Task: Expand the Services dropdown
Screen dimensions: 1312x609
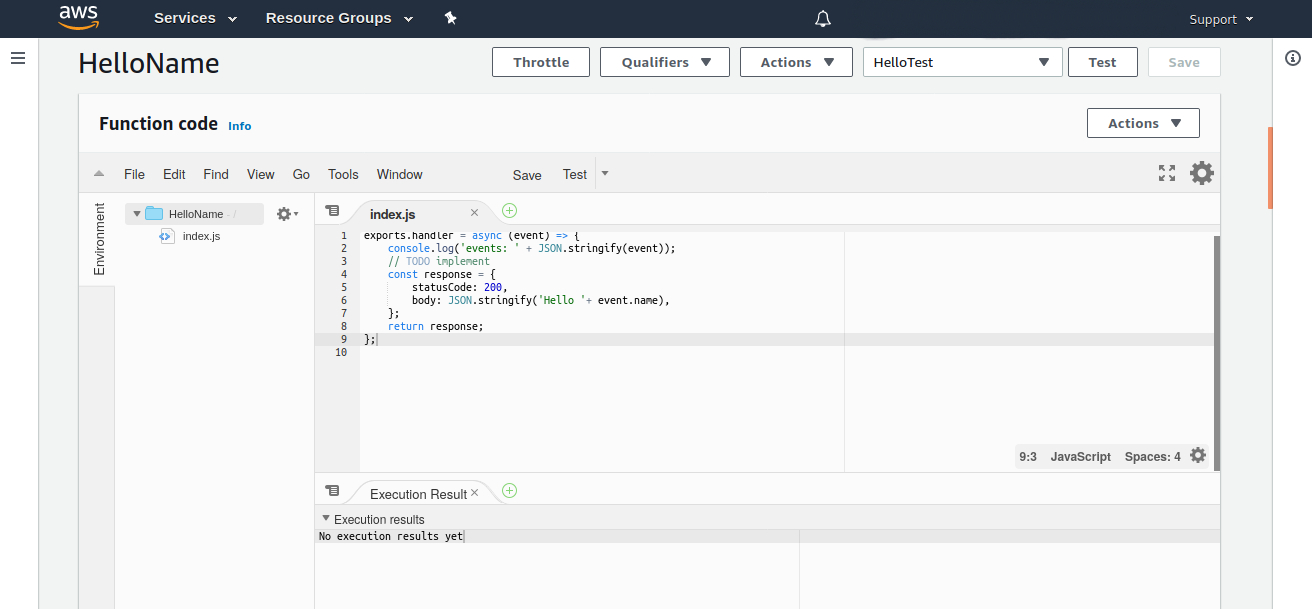Action: click(x=196, y=18)
